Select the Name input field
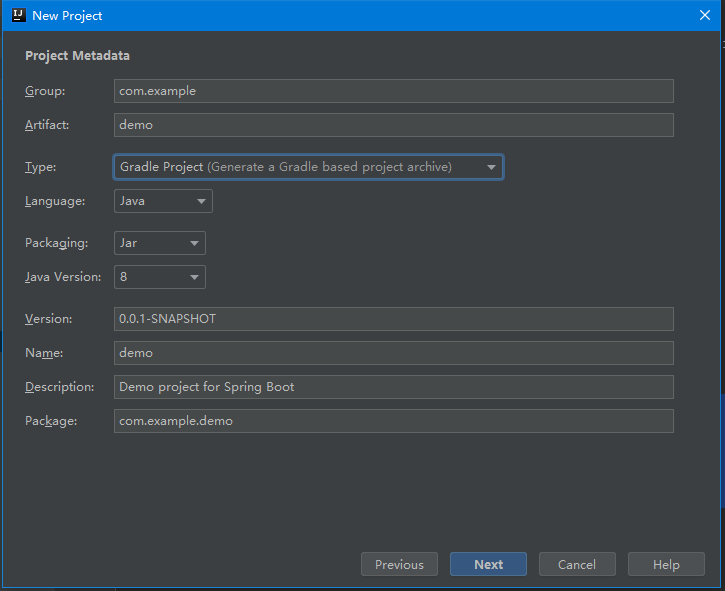 pyautogui.click(x=393, y=353)
